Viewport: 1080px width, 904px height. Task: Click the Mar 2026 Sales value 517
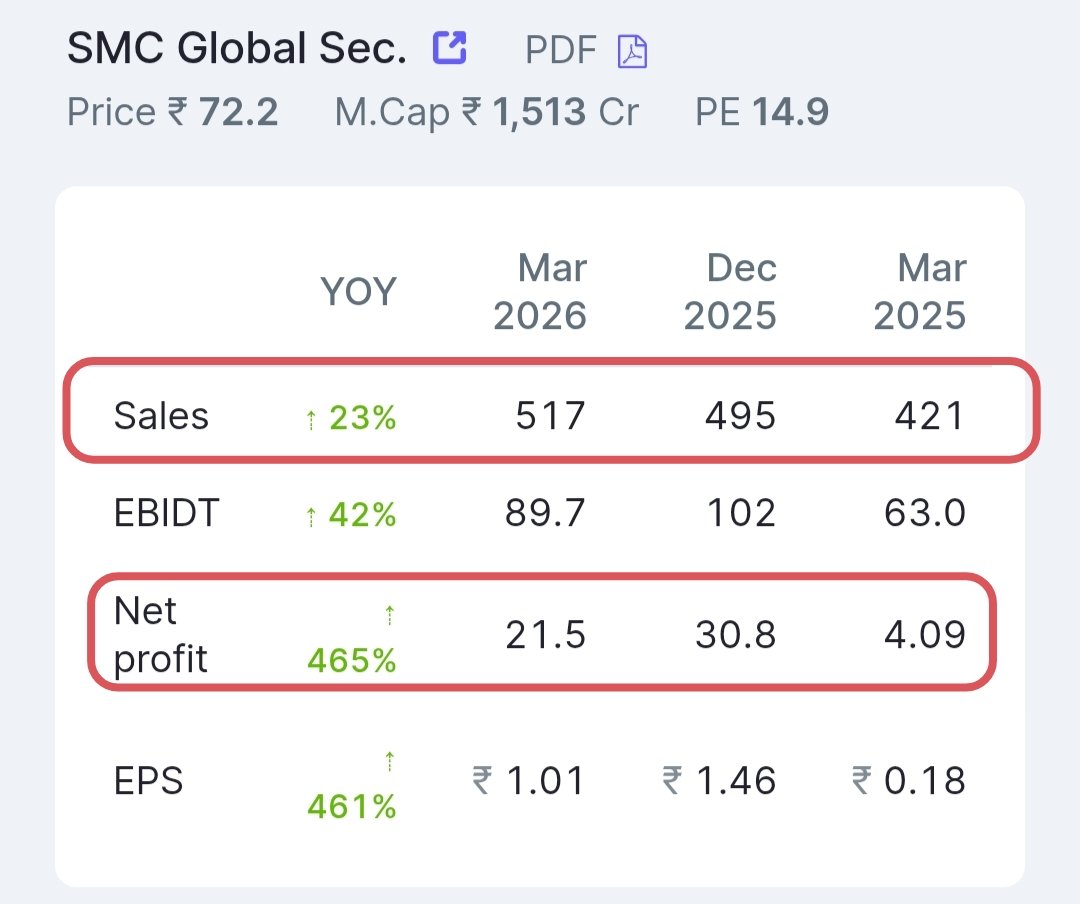(x=550, y=416)
